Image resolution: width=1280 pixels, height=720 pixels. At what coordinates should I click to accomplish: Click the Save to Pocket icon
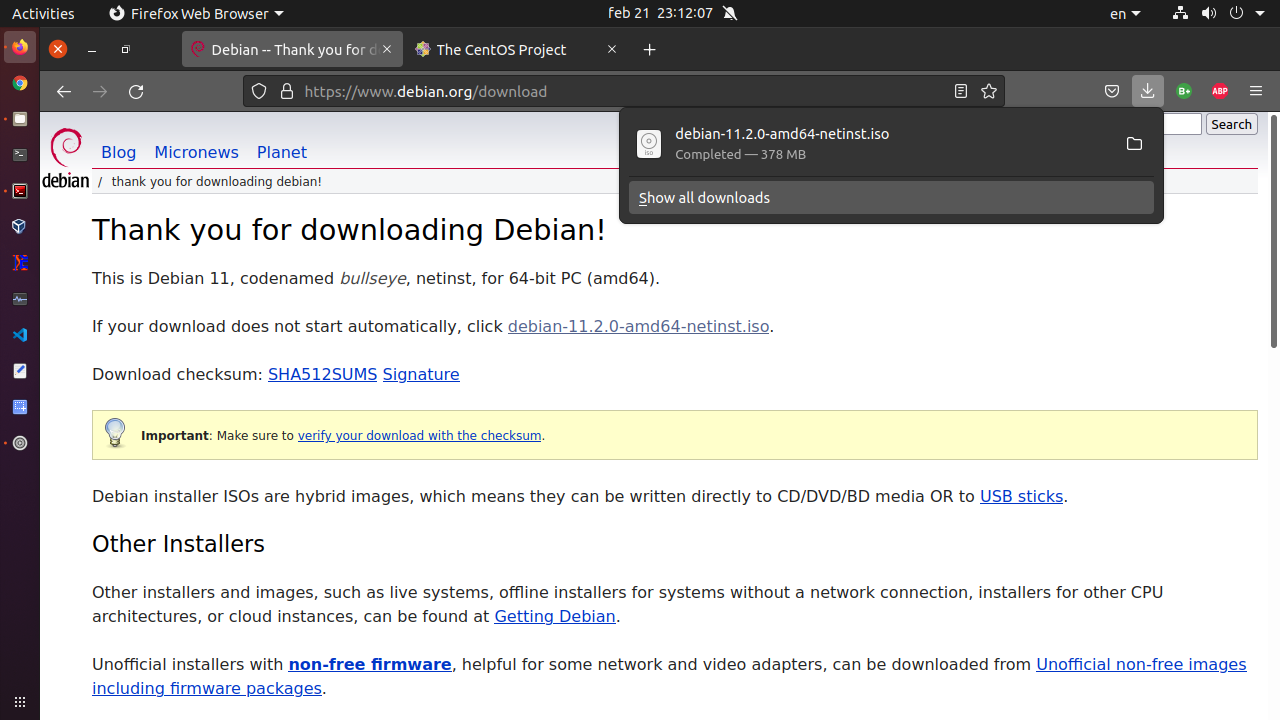[1111, 91]
